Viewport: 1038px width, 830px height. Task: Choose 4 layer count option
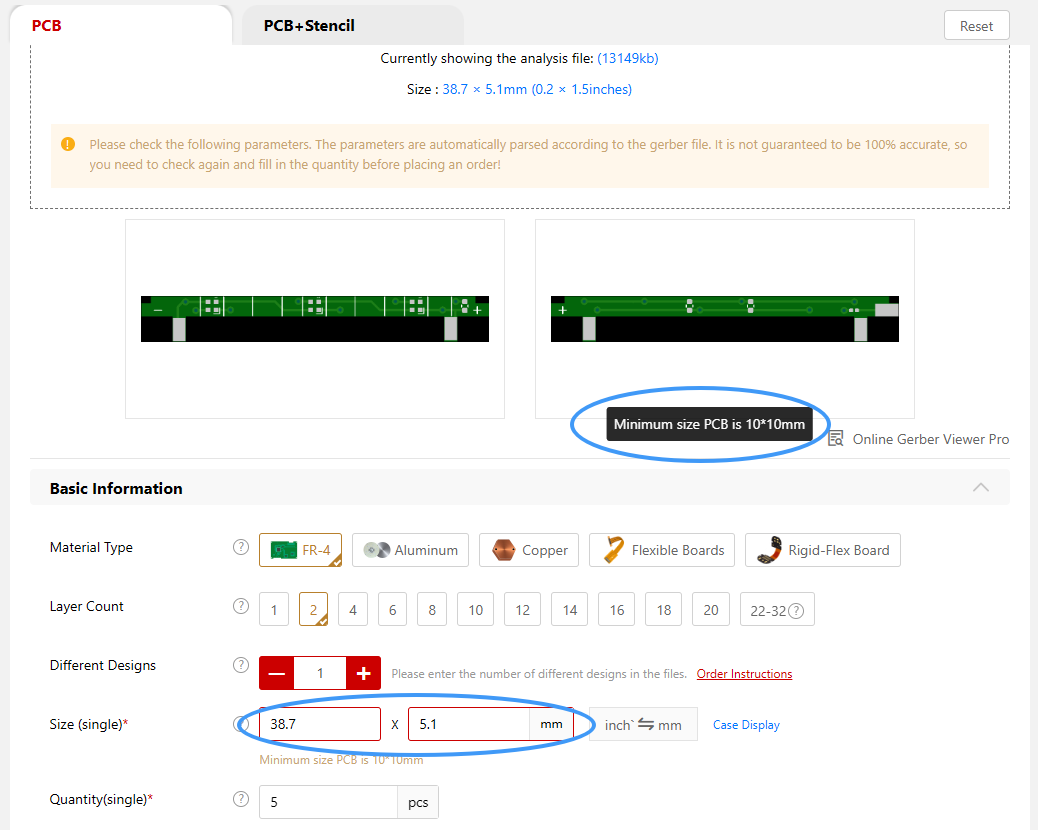353,610
